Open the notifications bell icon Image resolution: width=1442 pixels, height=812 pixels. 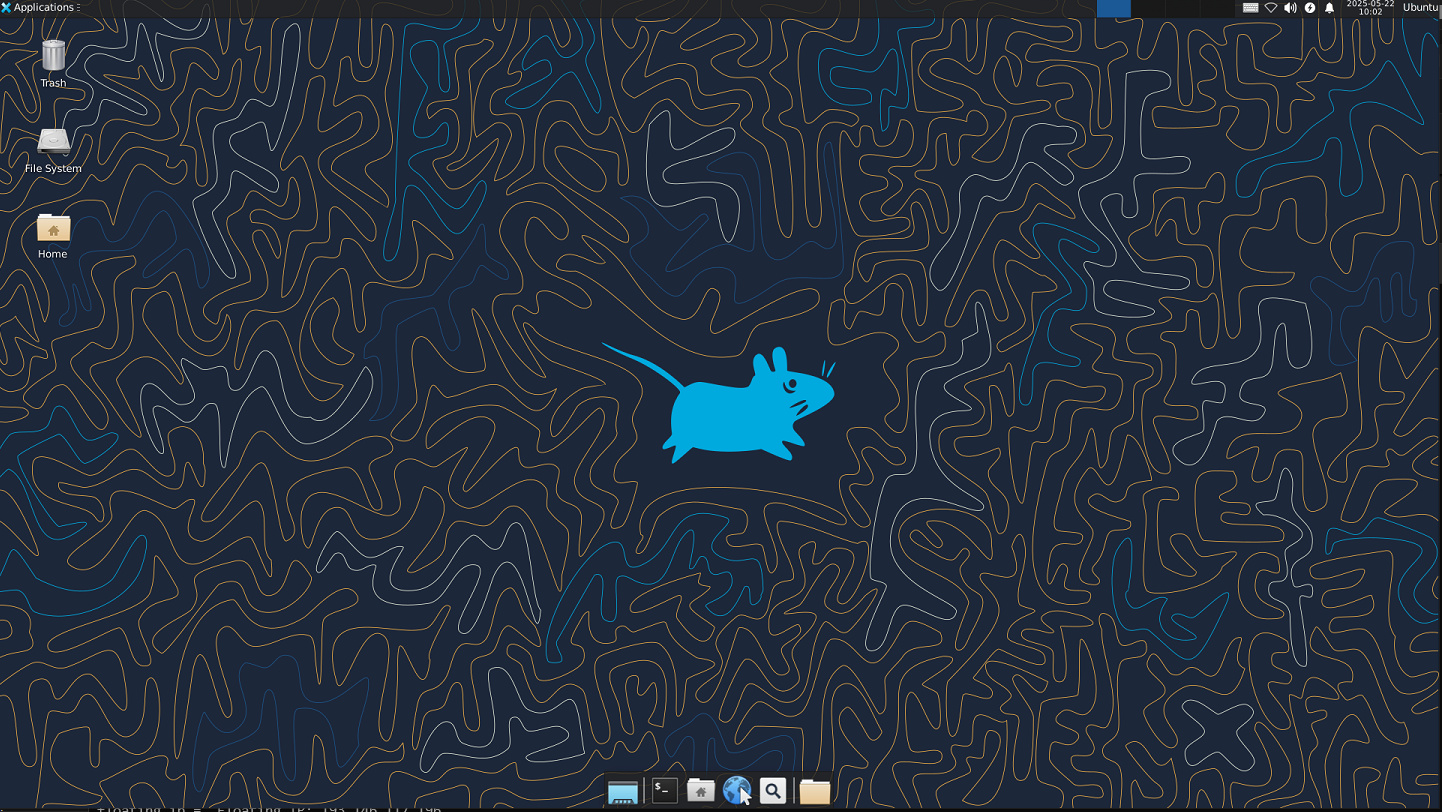[1329, 8]
